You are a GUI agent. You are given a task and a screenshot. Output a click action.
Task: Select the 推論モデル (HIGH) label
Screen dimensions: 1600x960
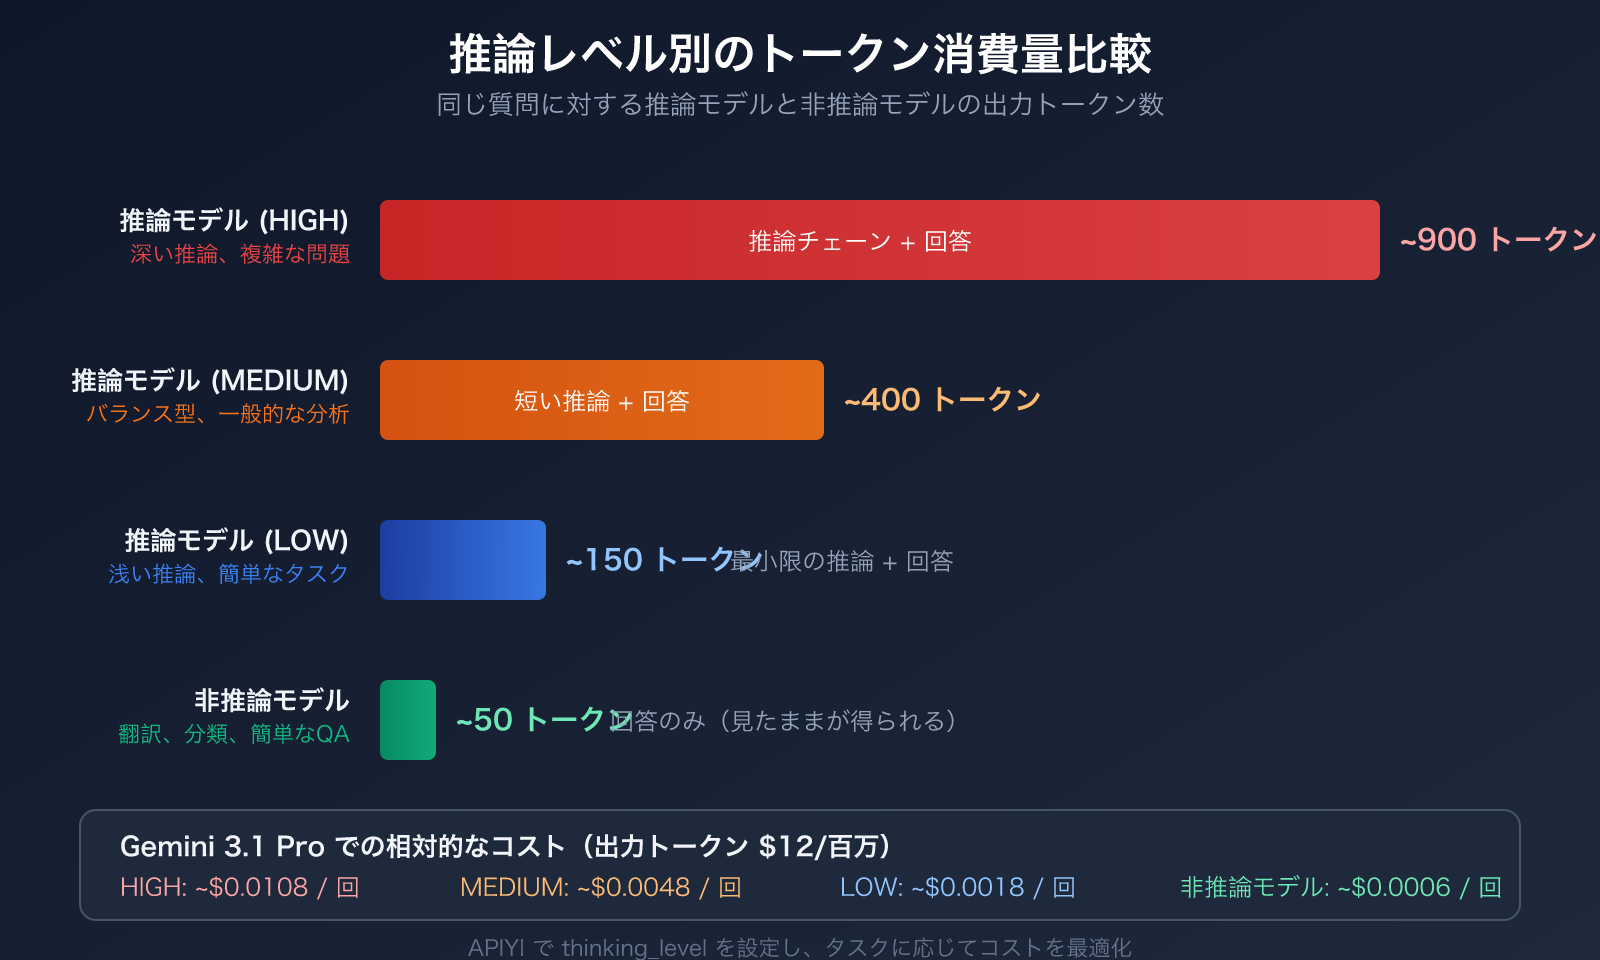234,220
